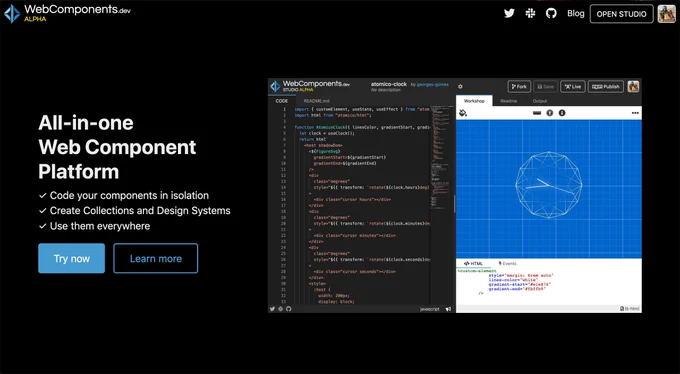Click the Fork button in studio
Viewport: 680px width, 374px height.
519,86
